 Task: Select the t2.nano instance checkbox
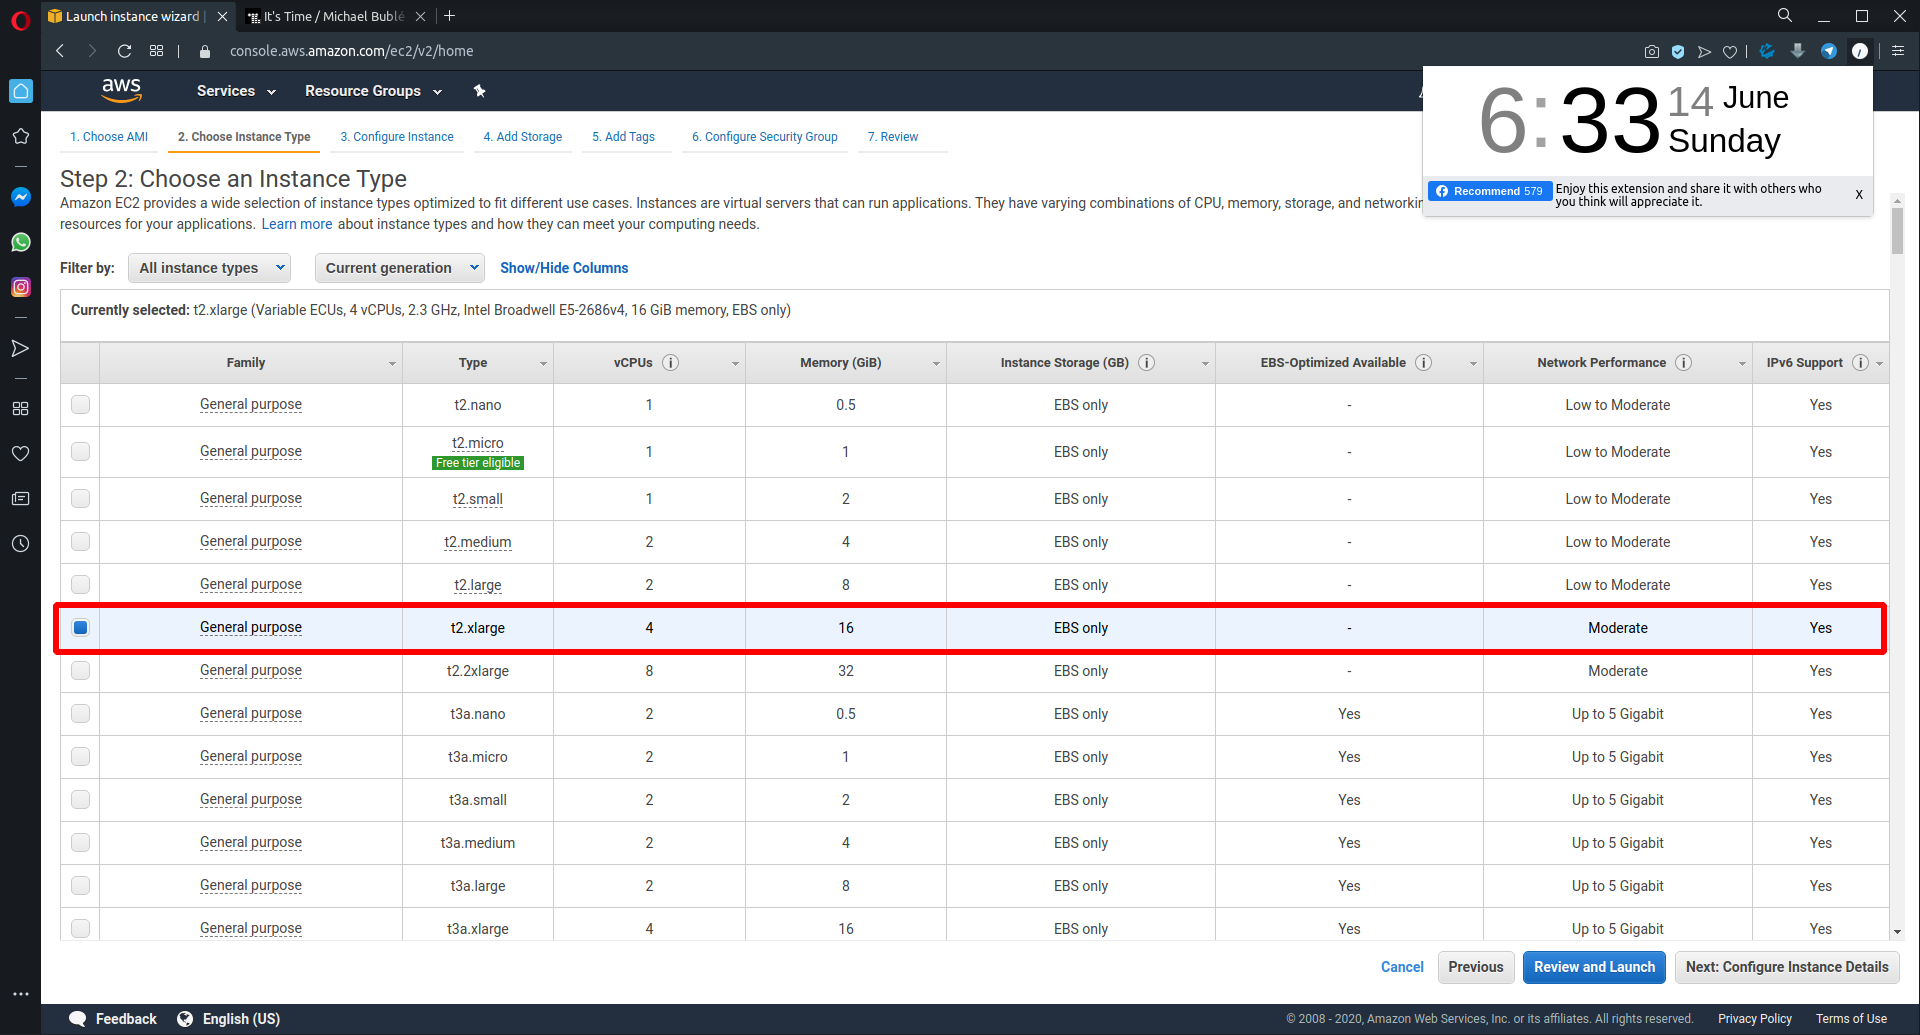81,405
